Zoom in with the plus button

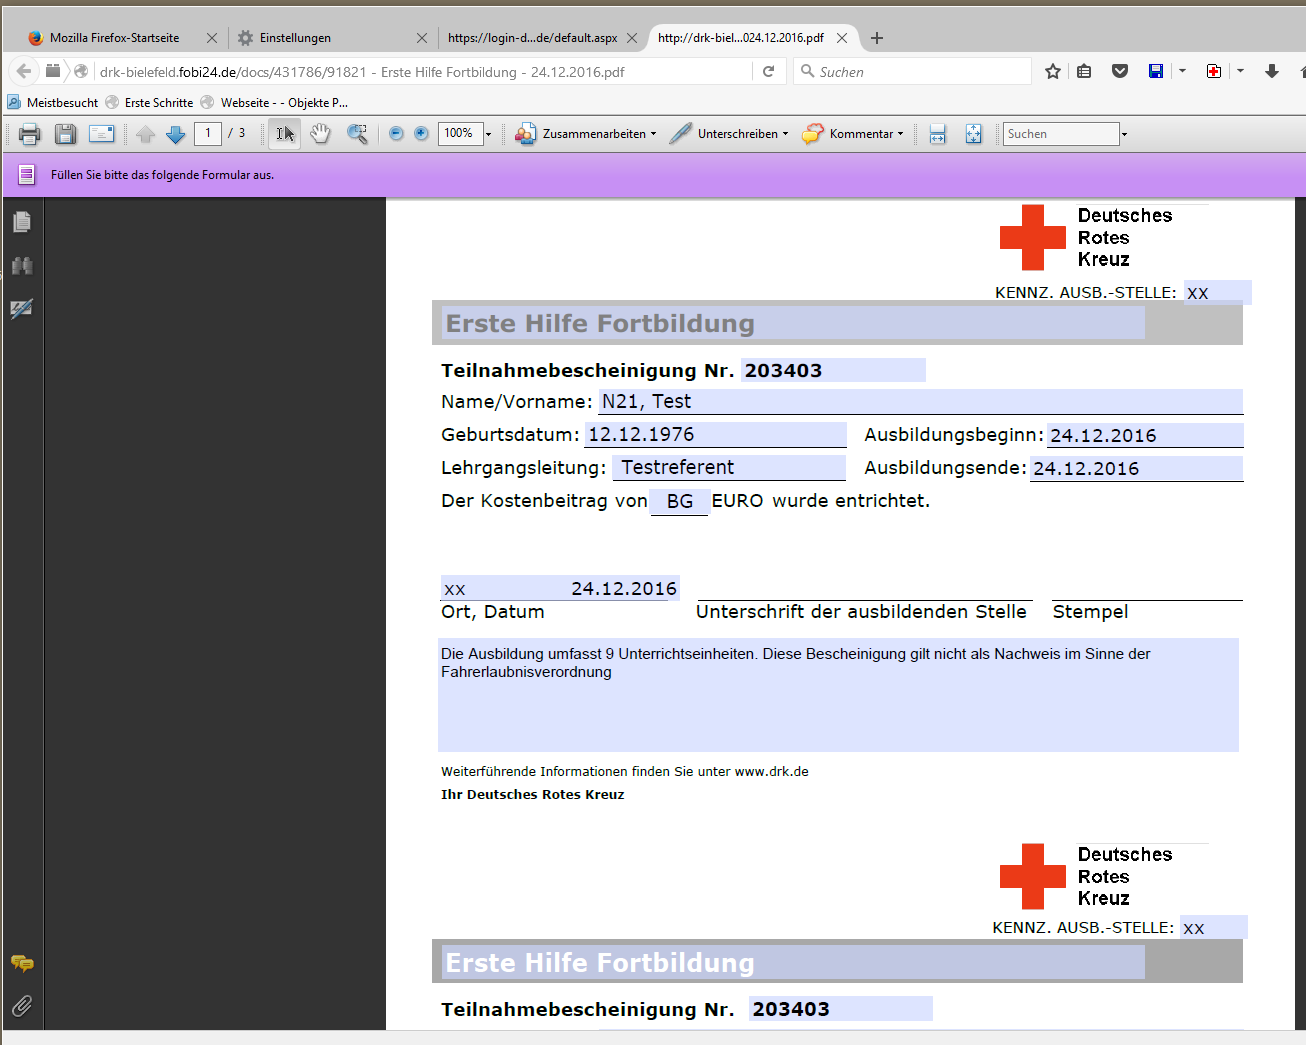click(x=422, y=134)
